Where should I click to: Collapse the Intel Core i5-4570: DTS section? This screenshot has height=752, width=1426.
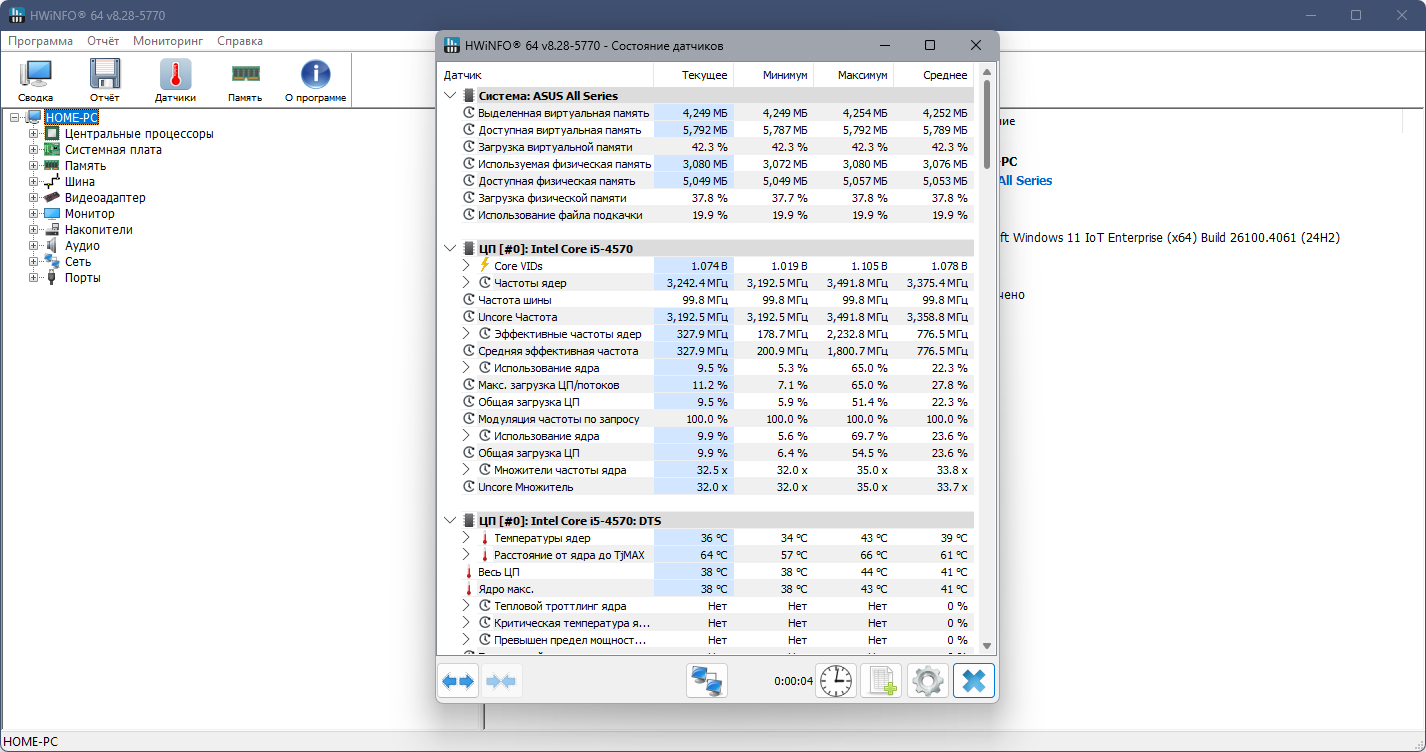[x=450, y=521]
